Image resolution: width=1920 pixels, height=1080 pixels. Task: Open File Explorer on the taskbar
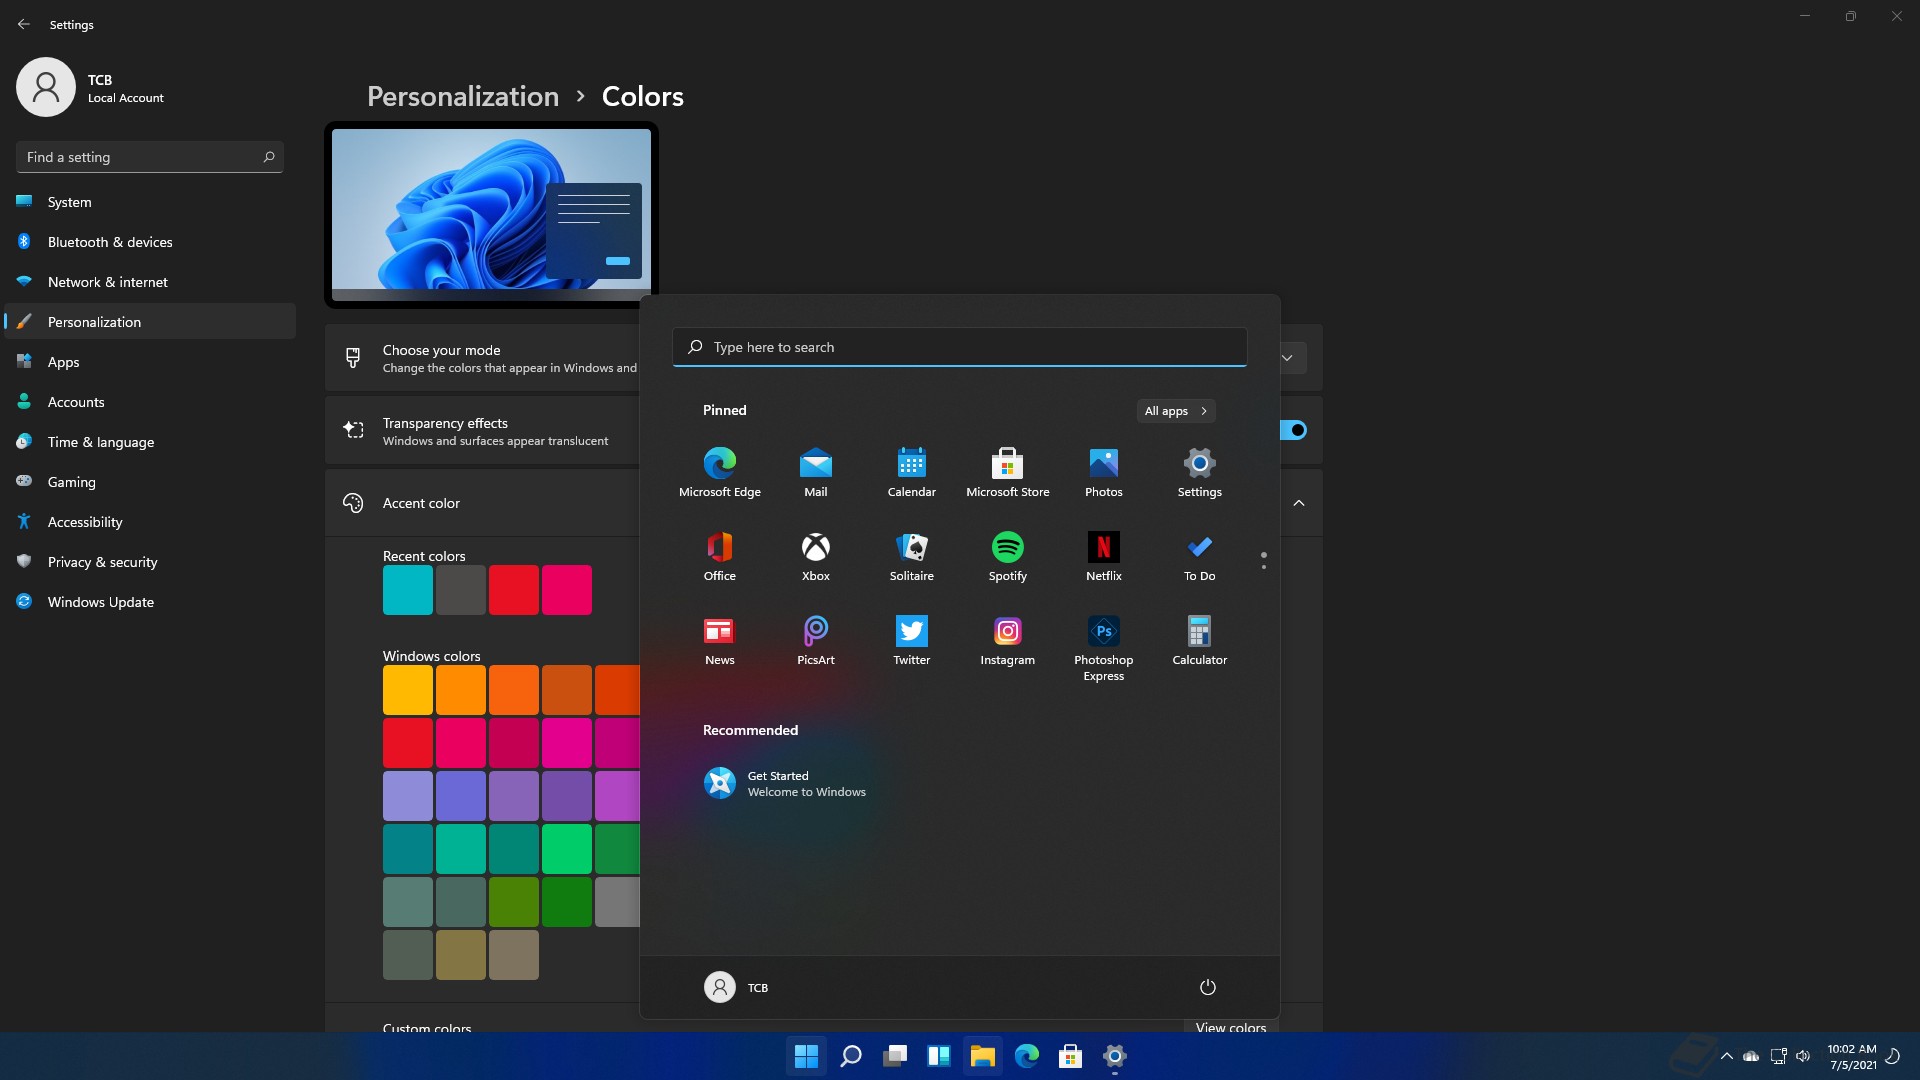[983, 1056]
